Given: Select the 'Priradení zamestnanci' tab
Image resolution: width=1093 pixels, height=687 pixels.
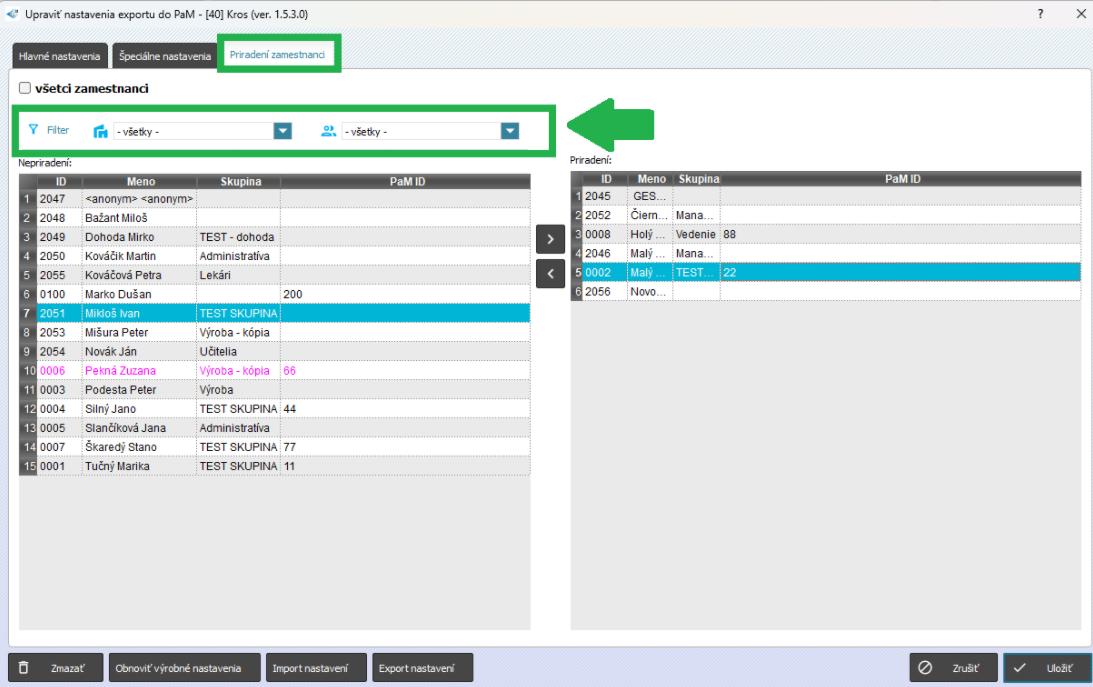Looking at the screenshot, I should pyautogui.click(x=277, y=56).
